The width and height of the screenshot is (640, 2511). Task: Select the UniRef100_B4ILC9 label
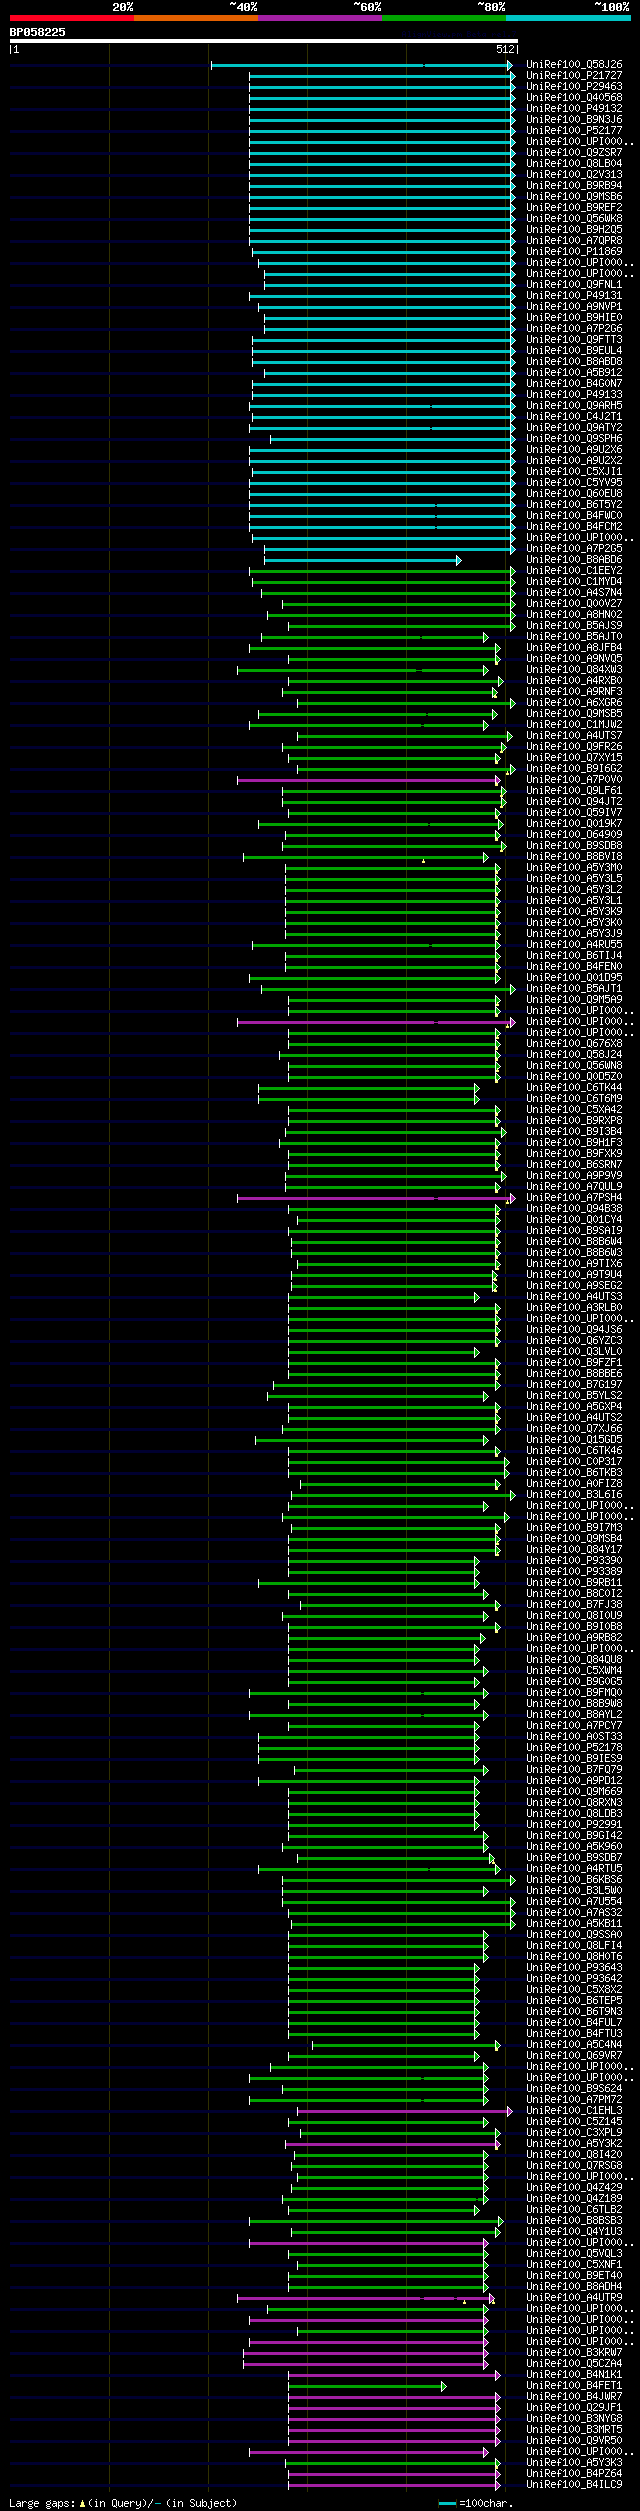click(x=574, y=2484)
